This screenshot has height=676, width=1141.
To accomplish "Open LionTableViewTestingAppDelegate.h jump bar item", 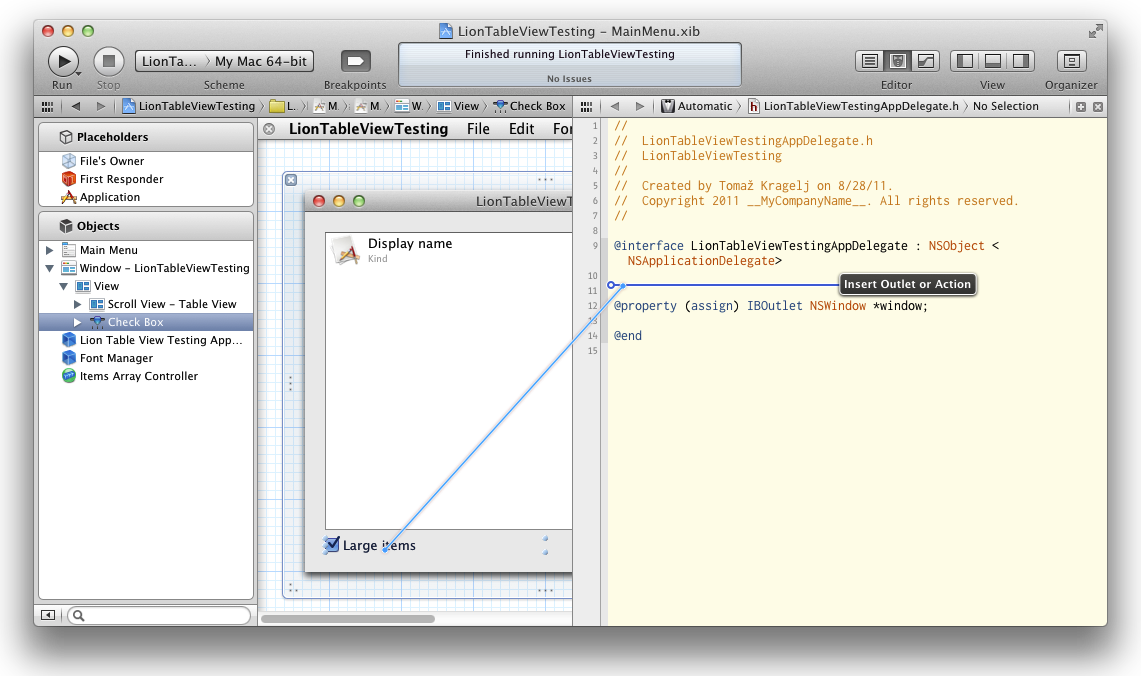I will tap(854, 106).
